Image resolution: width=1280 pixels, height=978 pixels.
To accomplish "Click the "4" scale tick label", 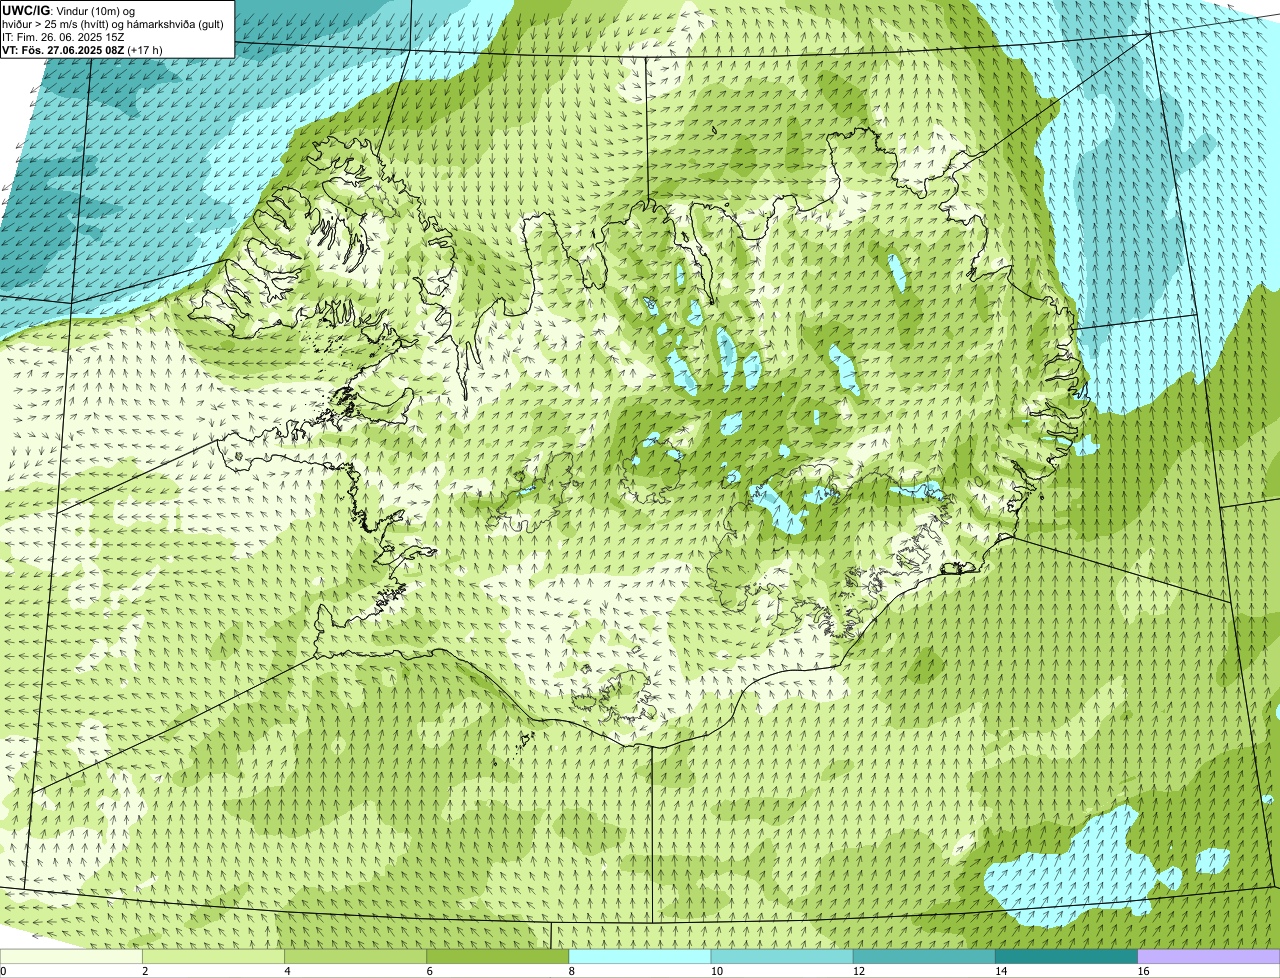I will (287, 971).
